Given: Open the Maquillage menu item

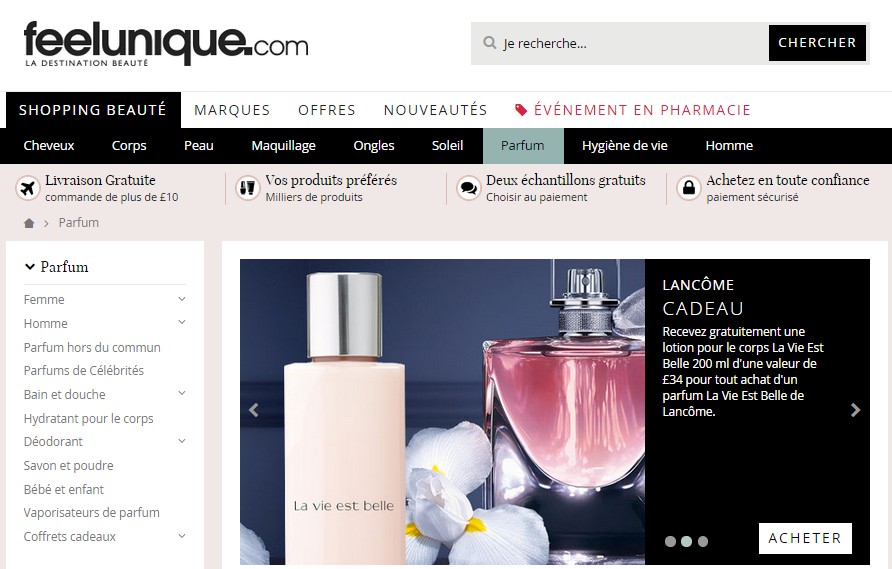Looking at the screenshot, I should tap(283, 146).
